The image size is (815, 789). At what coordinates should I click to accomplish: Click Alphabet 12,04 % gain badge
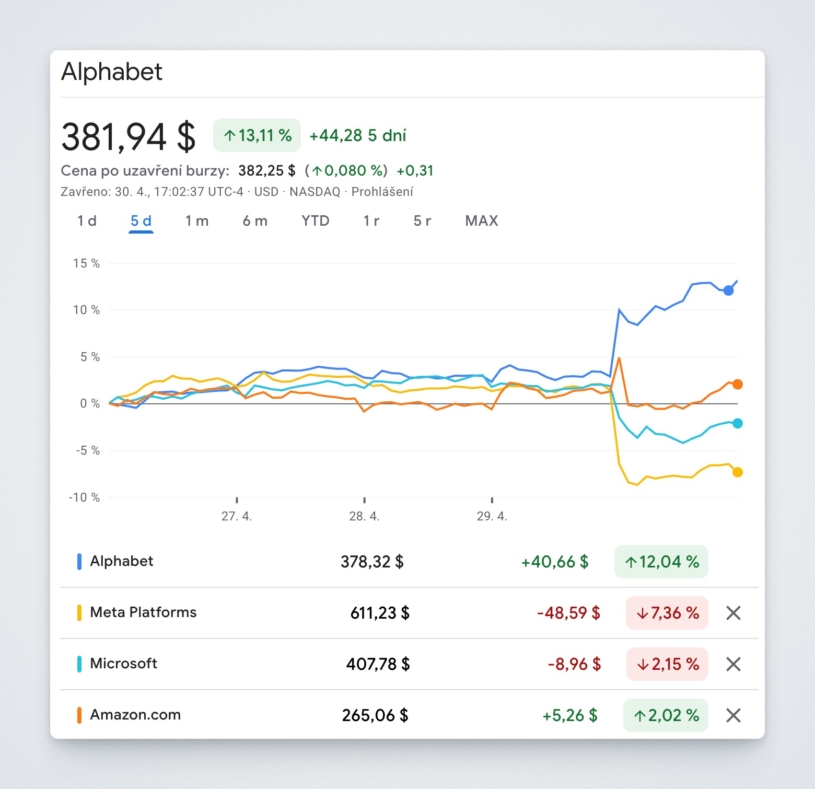[661, 561]
